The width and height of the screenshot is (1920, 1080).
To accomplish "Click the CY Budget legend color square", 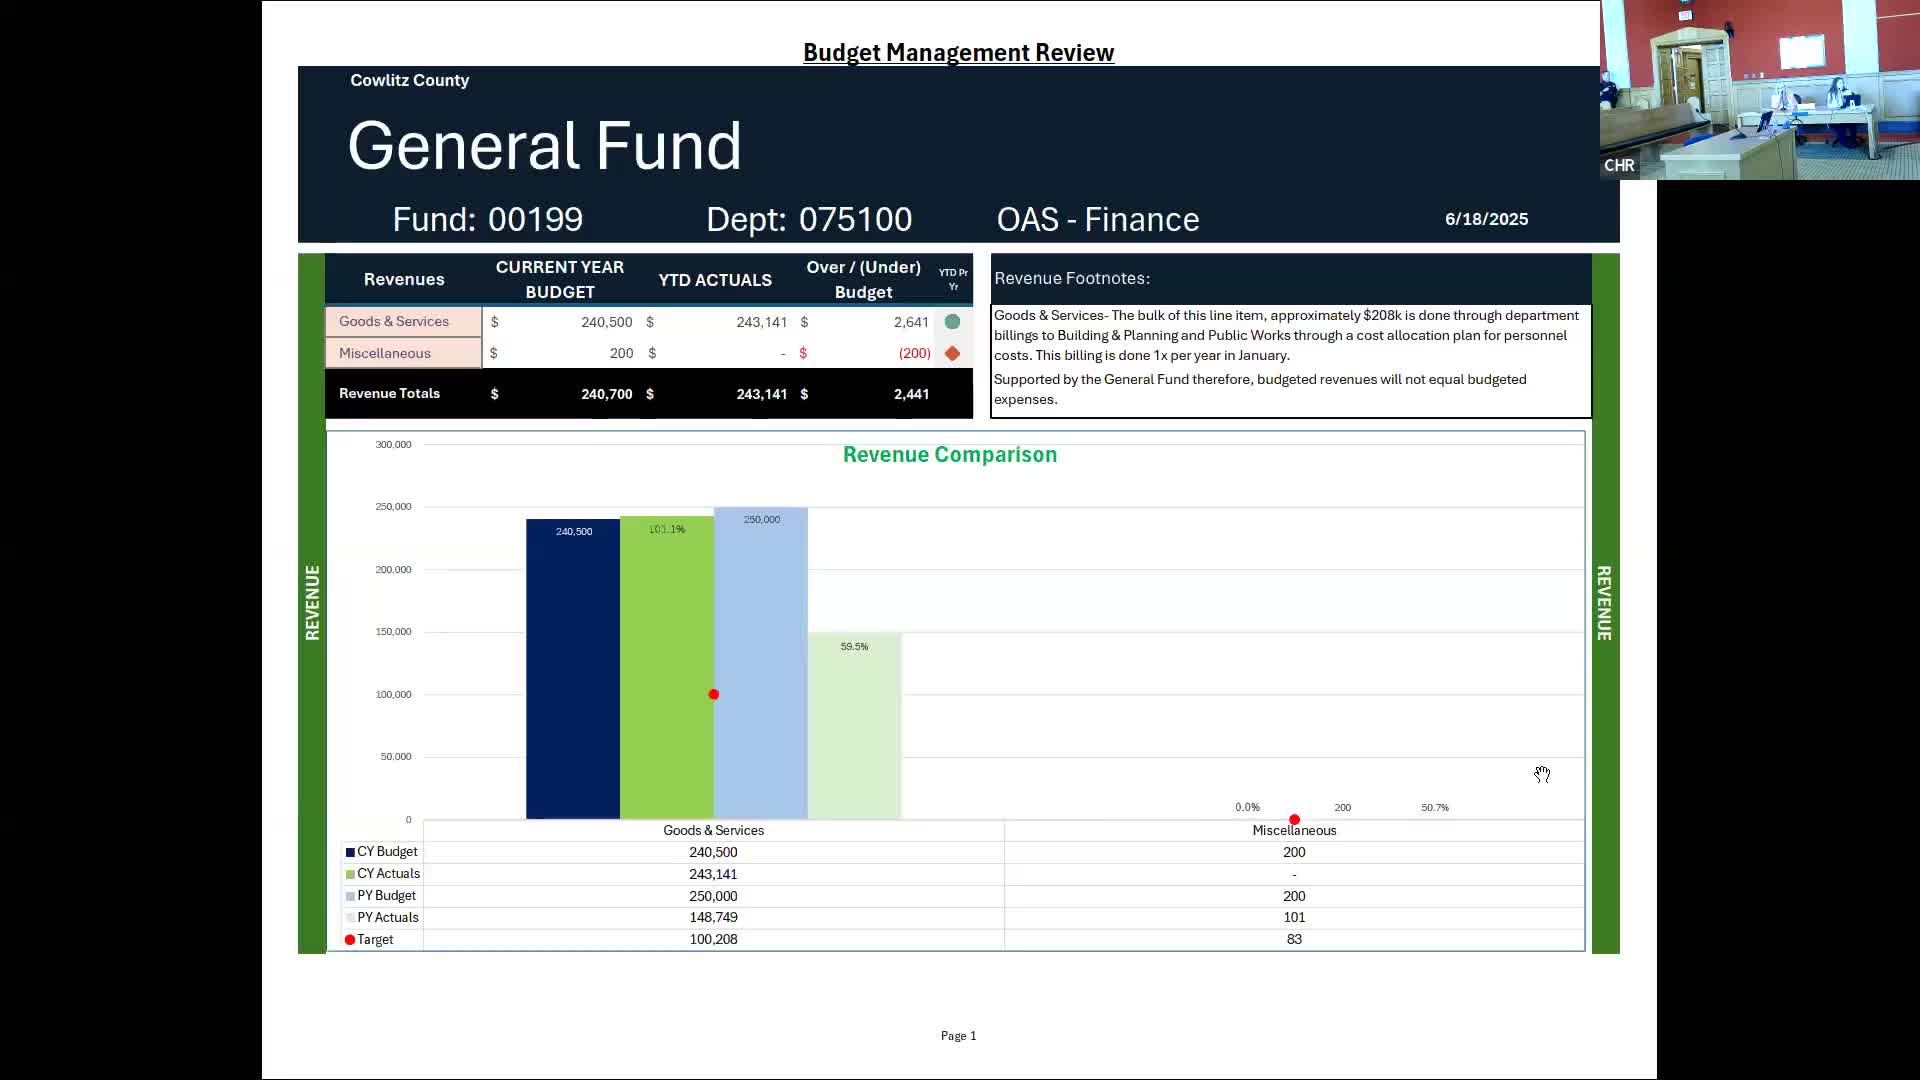I will click(350, 852).
